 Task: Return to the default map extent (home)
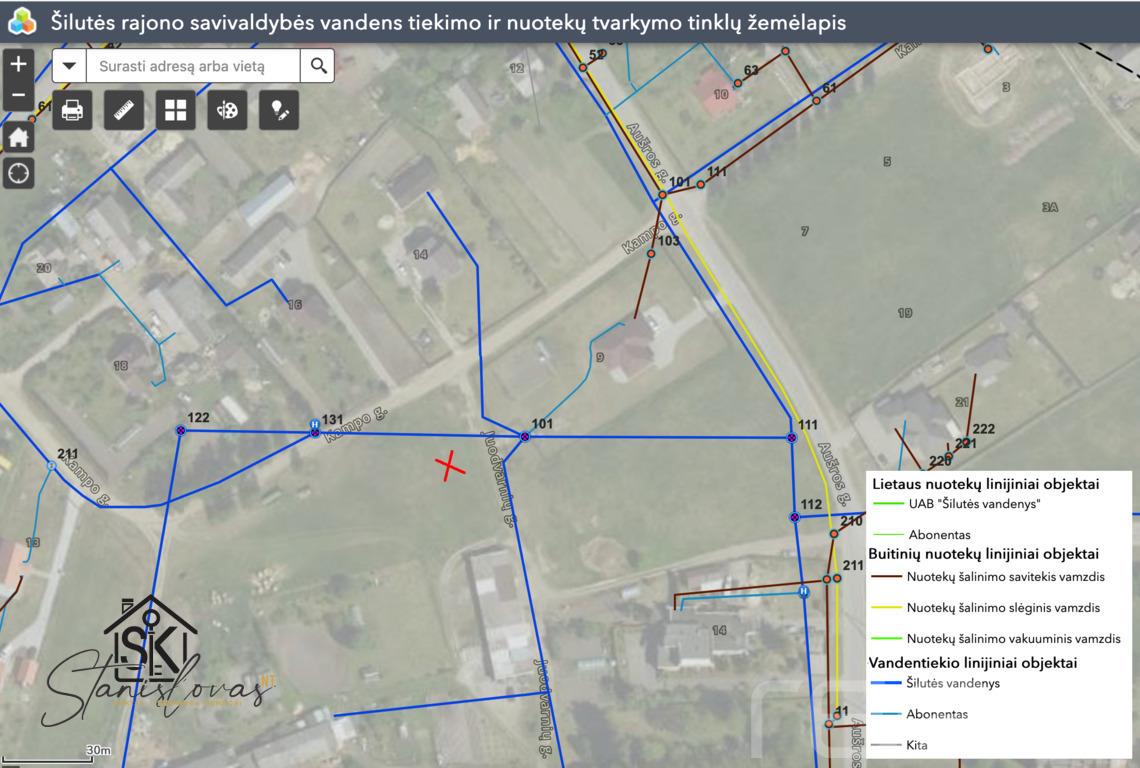(x=18, y=137)
